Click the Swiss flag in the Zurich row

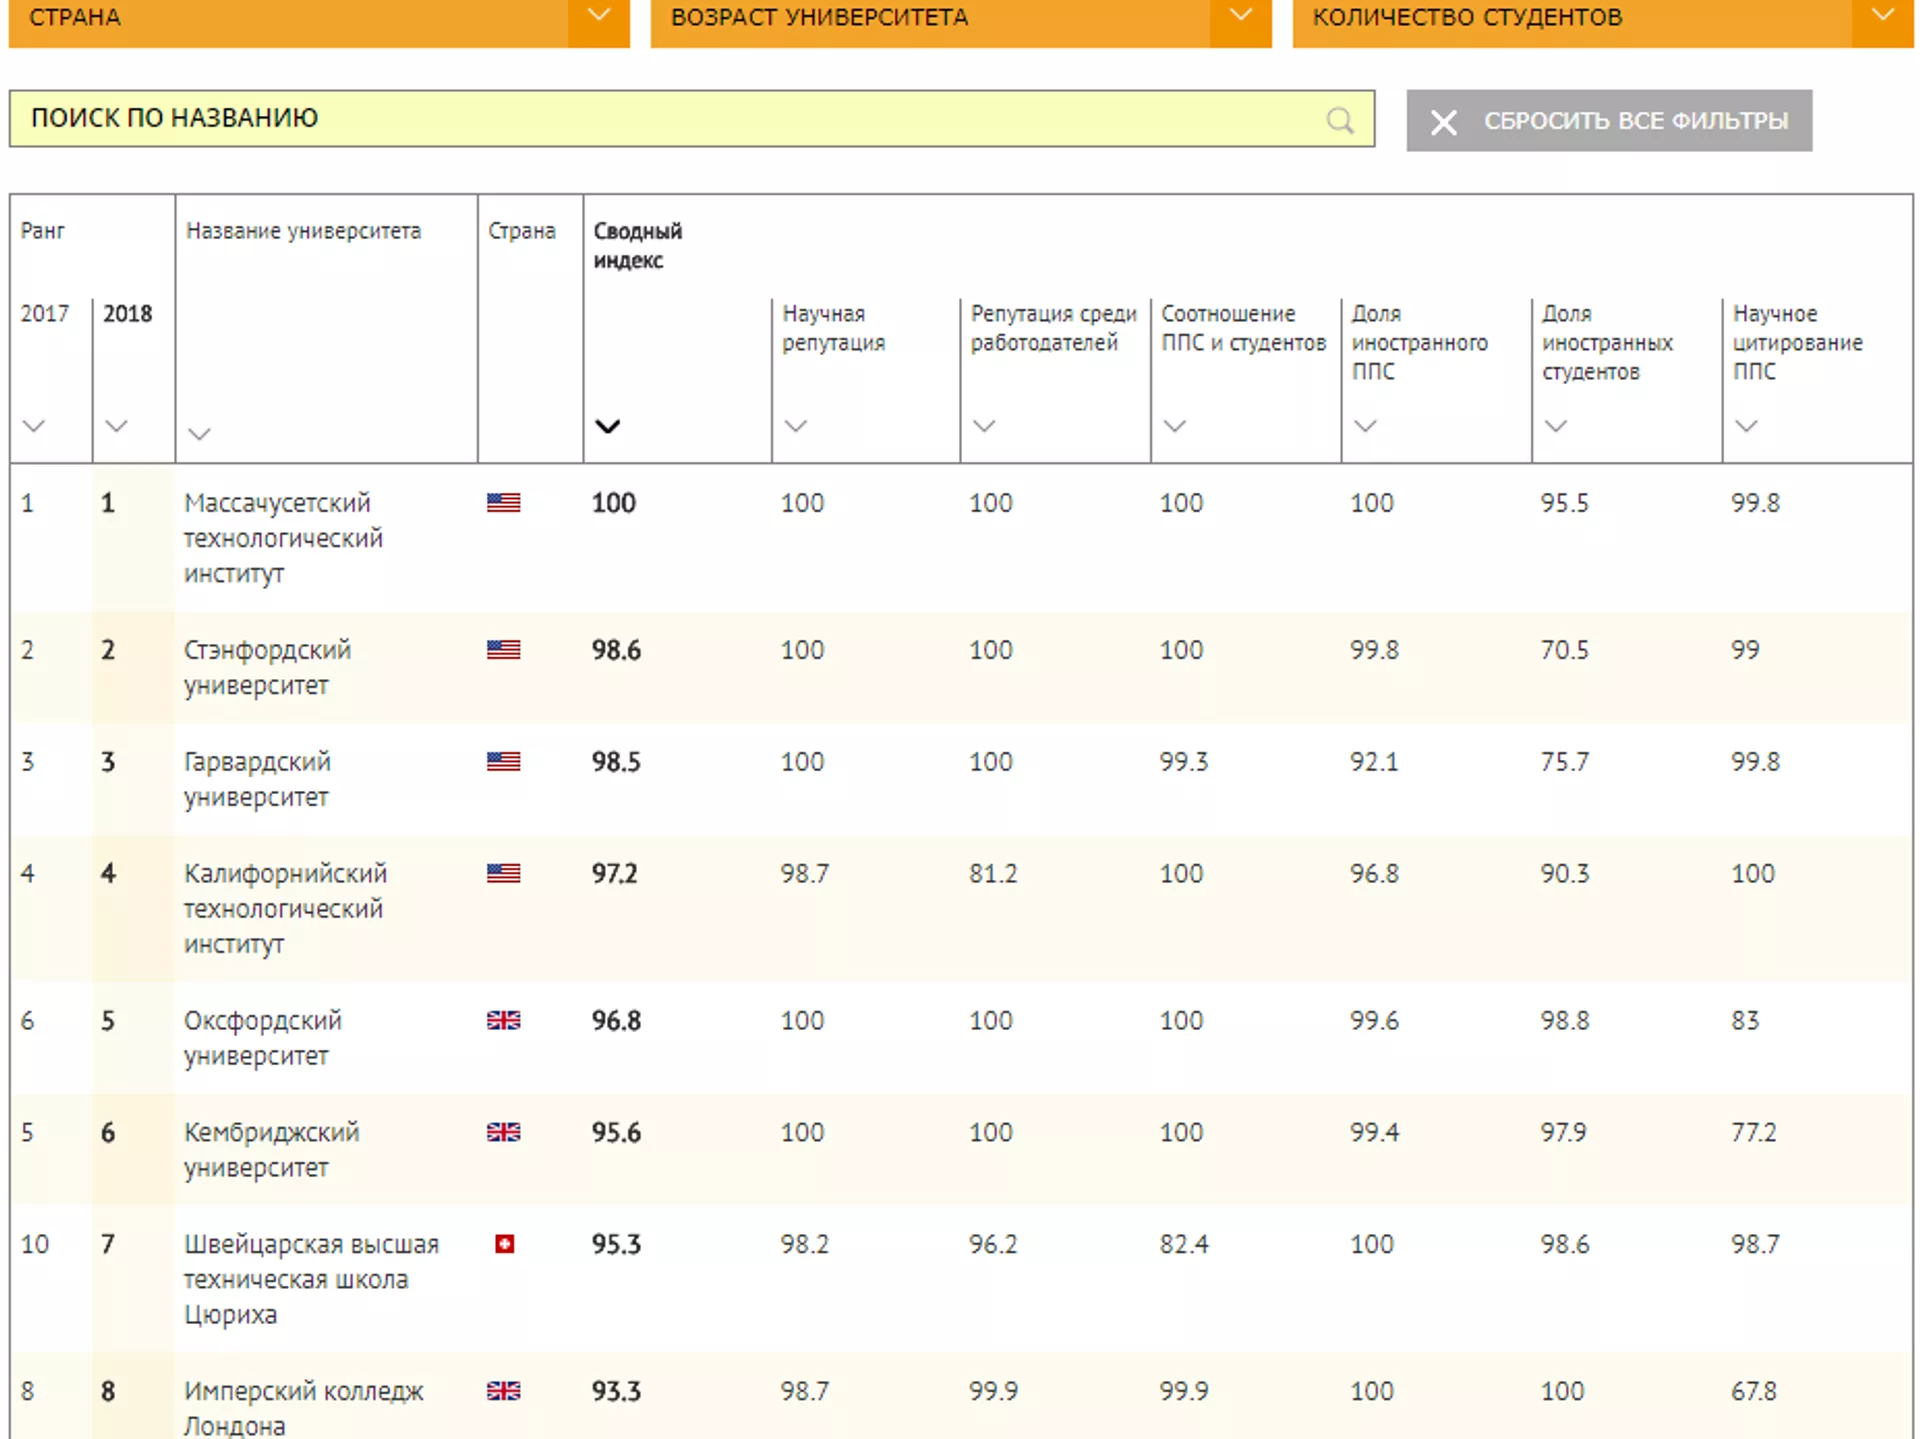pos(505,1245)
